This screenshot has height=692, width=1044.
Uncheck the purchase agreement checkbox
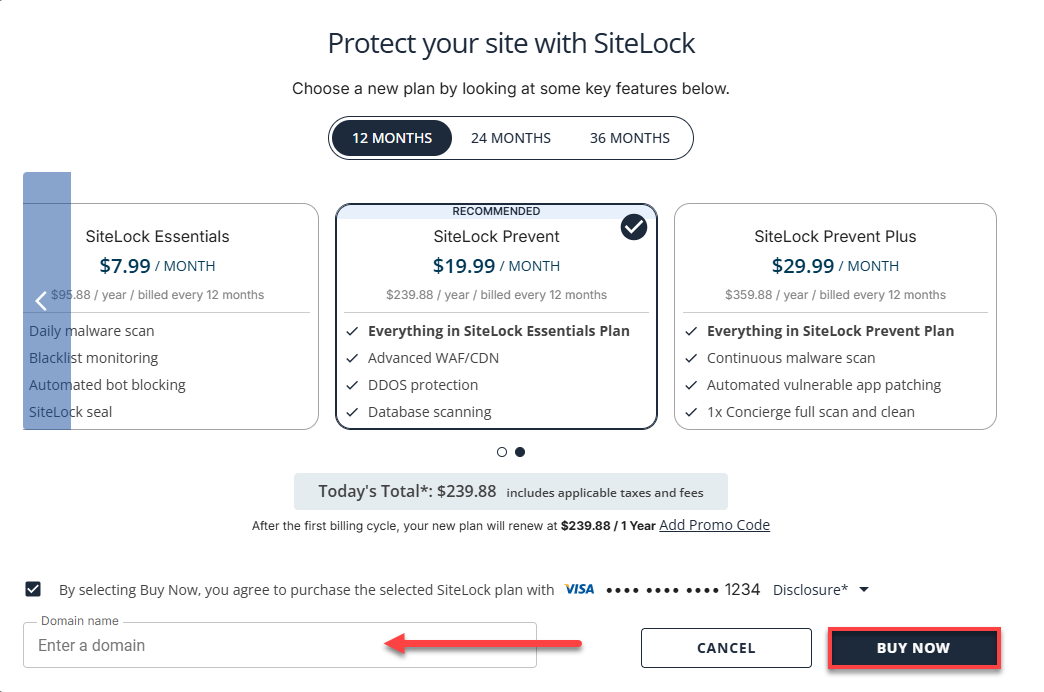(x=33, y=589)
